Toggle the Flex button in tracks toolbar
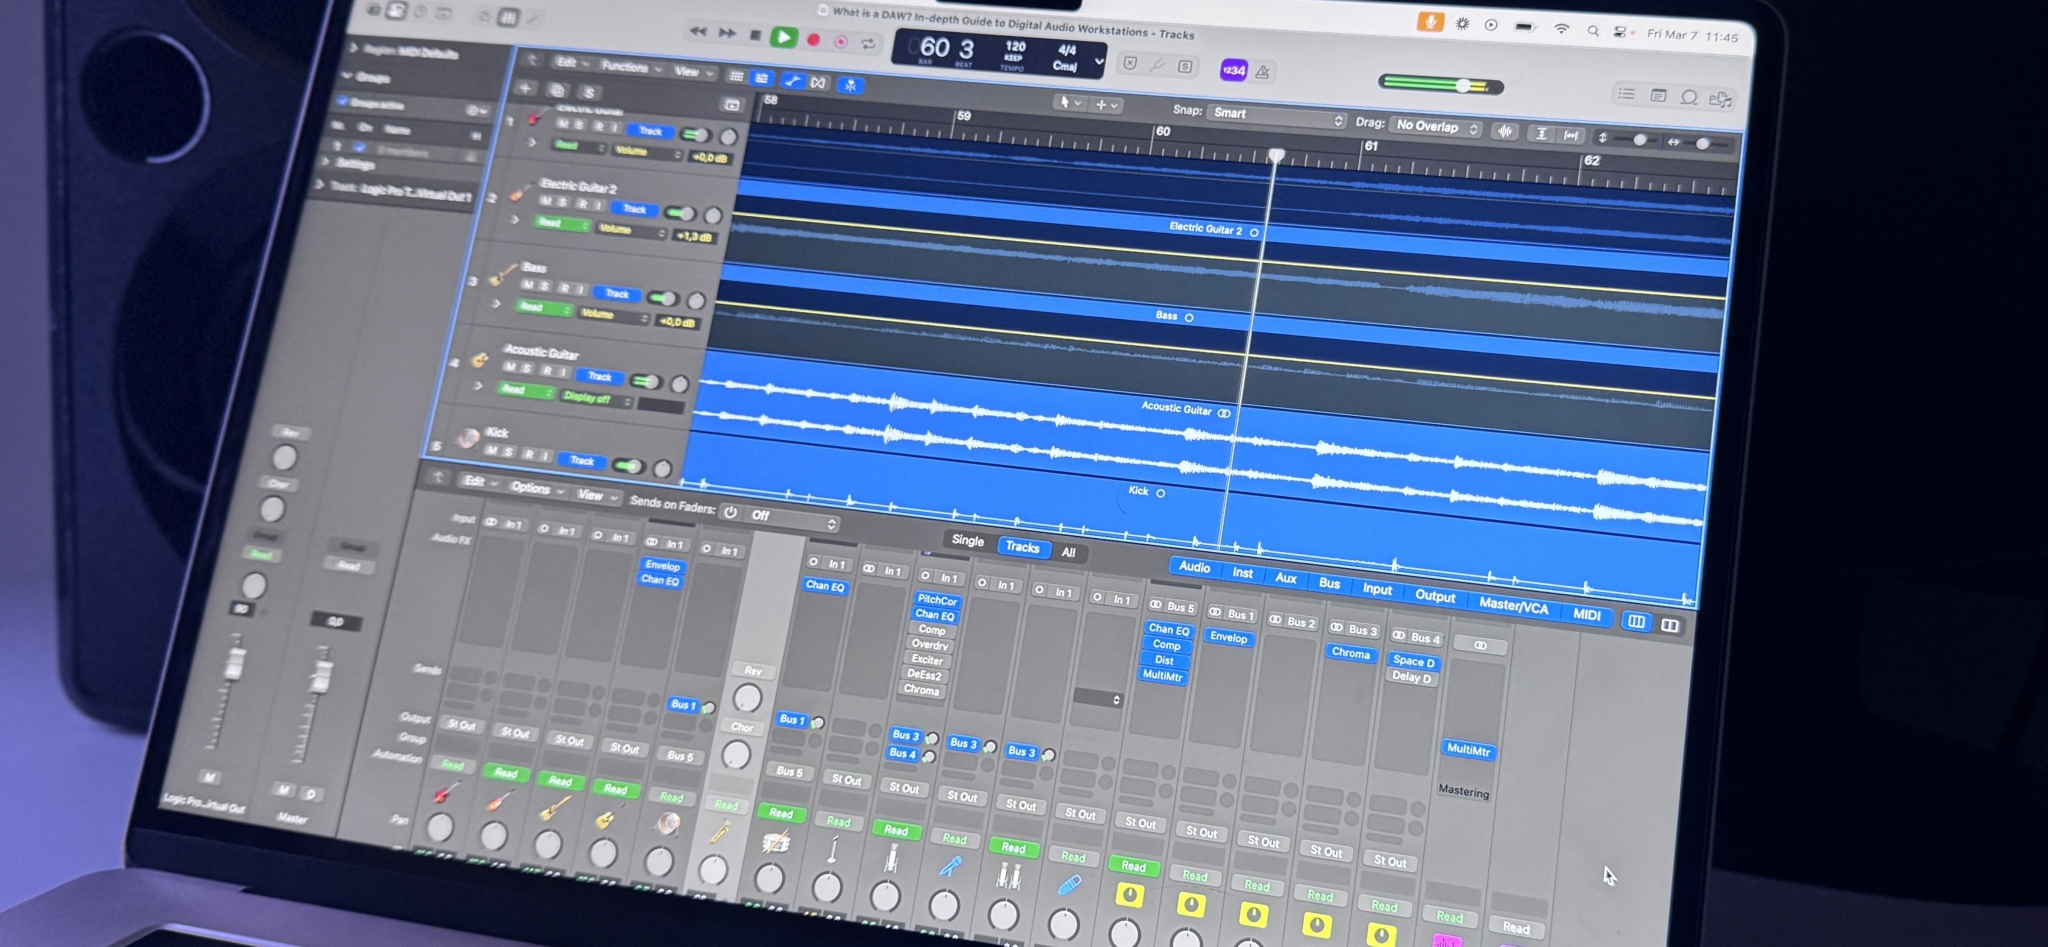This screenshot has width=2048, height=947. click(819, 83)
